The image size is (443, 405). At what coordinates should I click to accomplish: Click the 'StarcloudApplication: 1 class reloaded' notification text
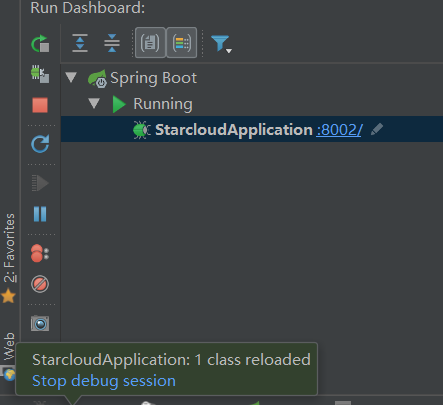171,360
